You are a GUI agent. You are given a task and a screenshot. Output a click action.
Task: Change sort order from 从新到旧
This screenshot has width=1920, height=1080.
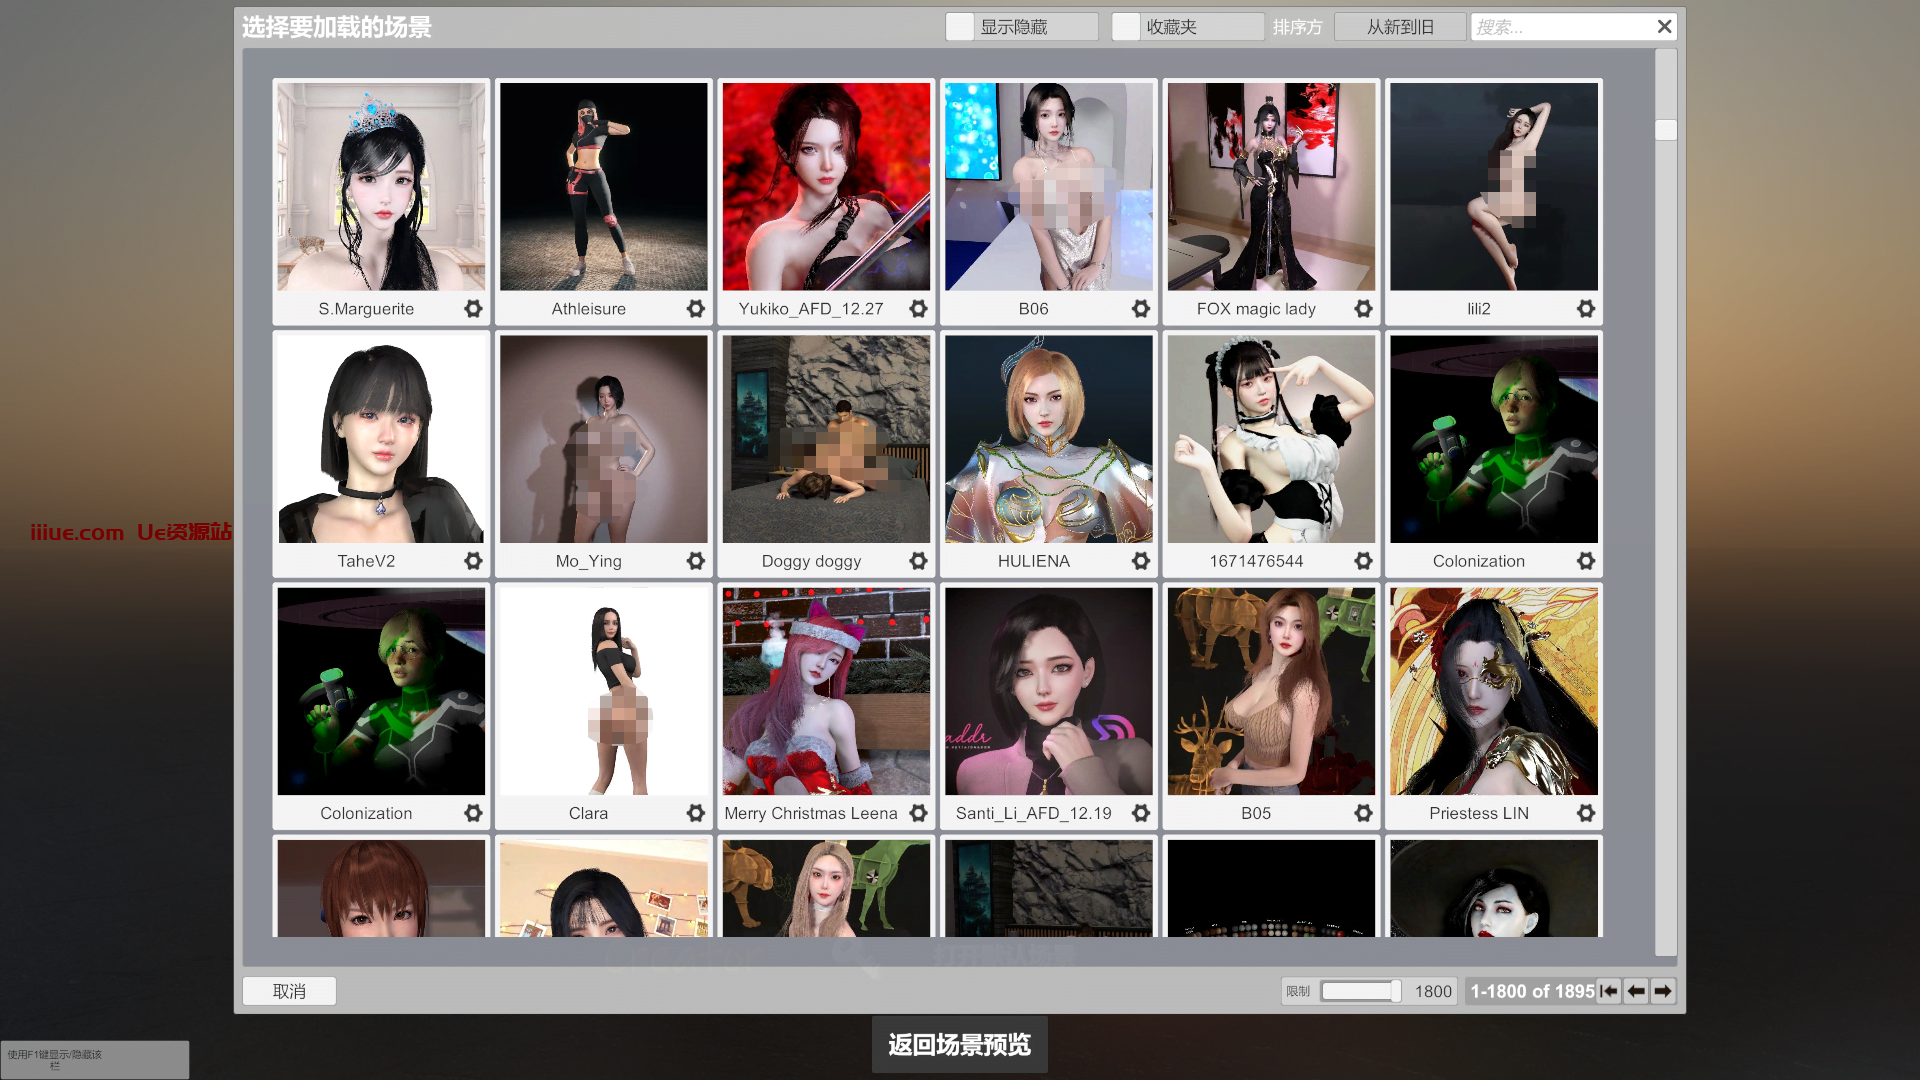tap(1400, 26)
